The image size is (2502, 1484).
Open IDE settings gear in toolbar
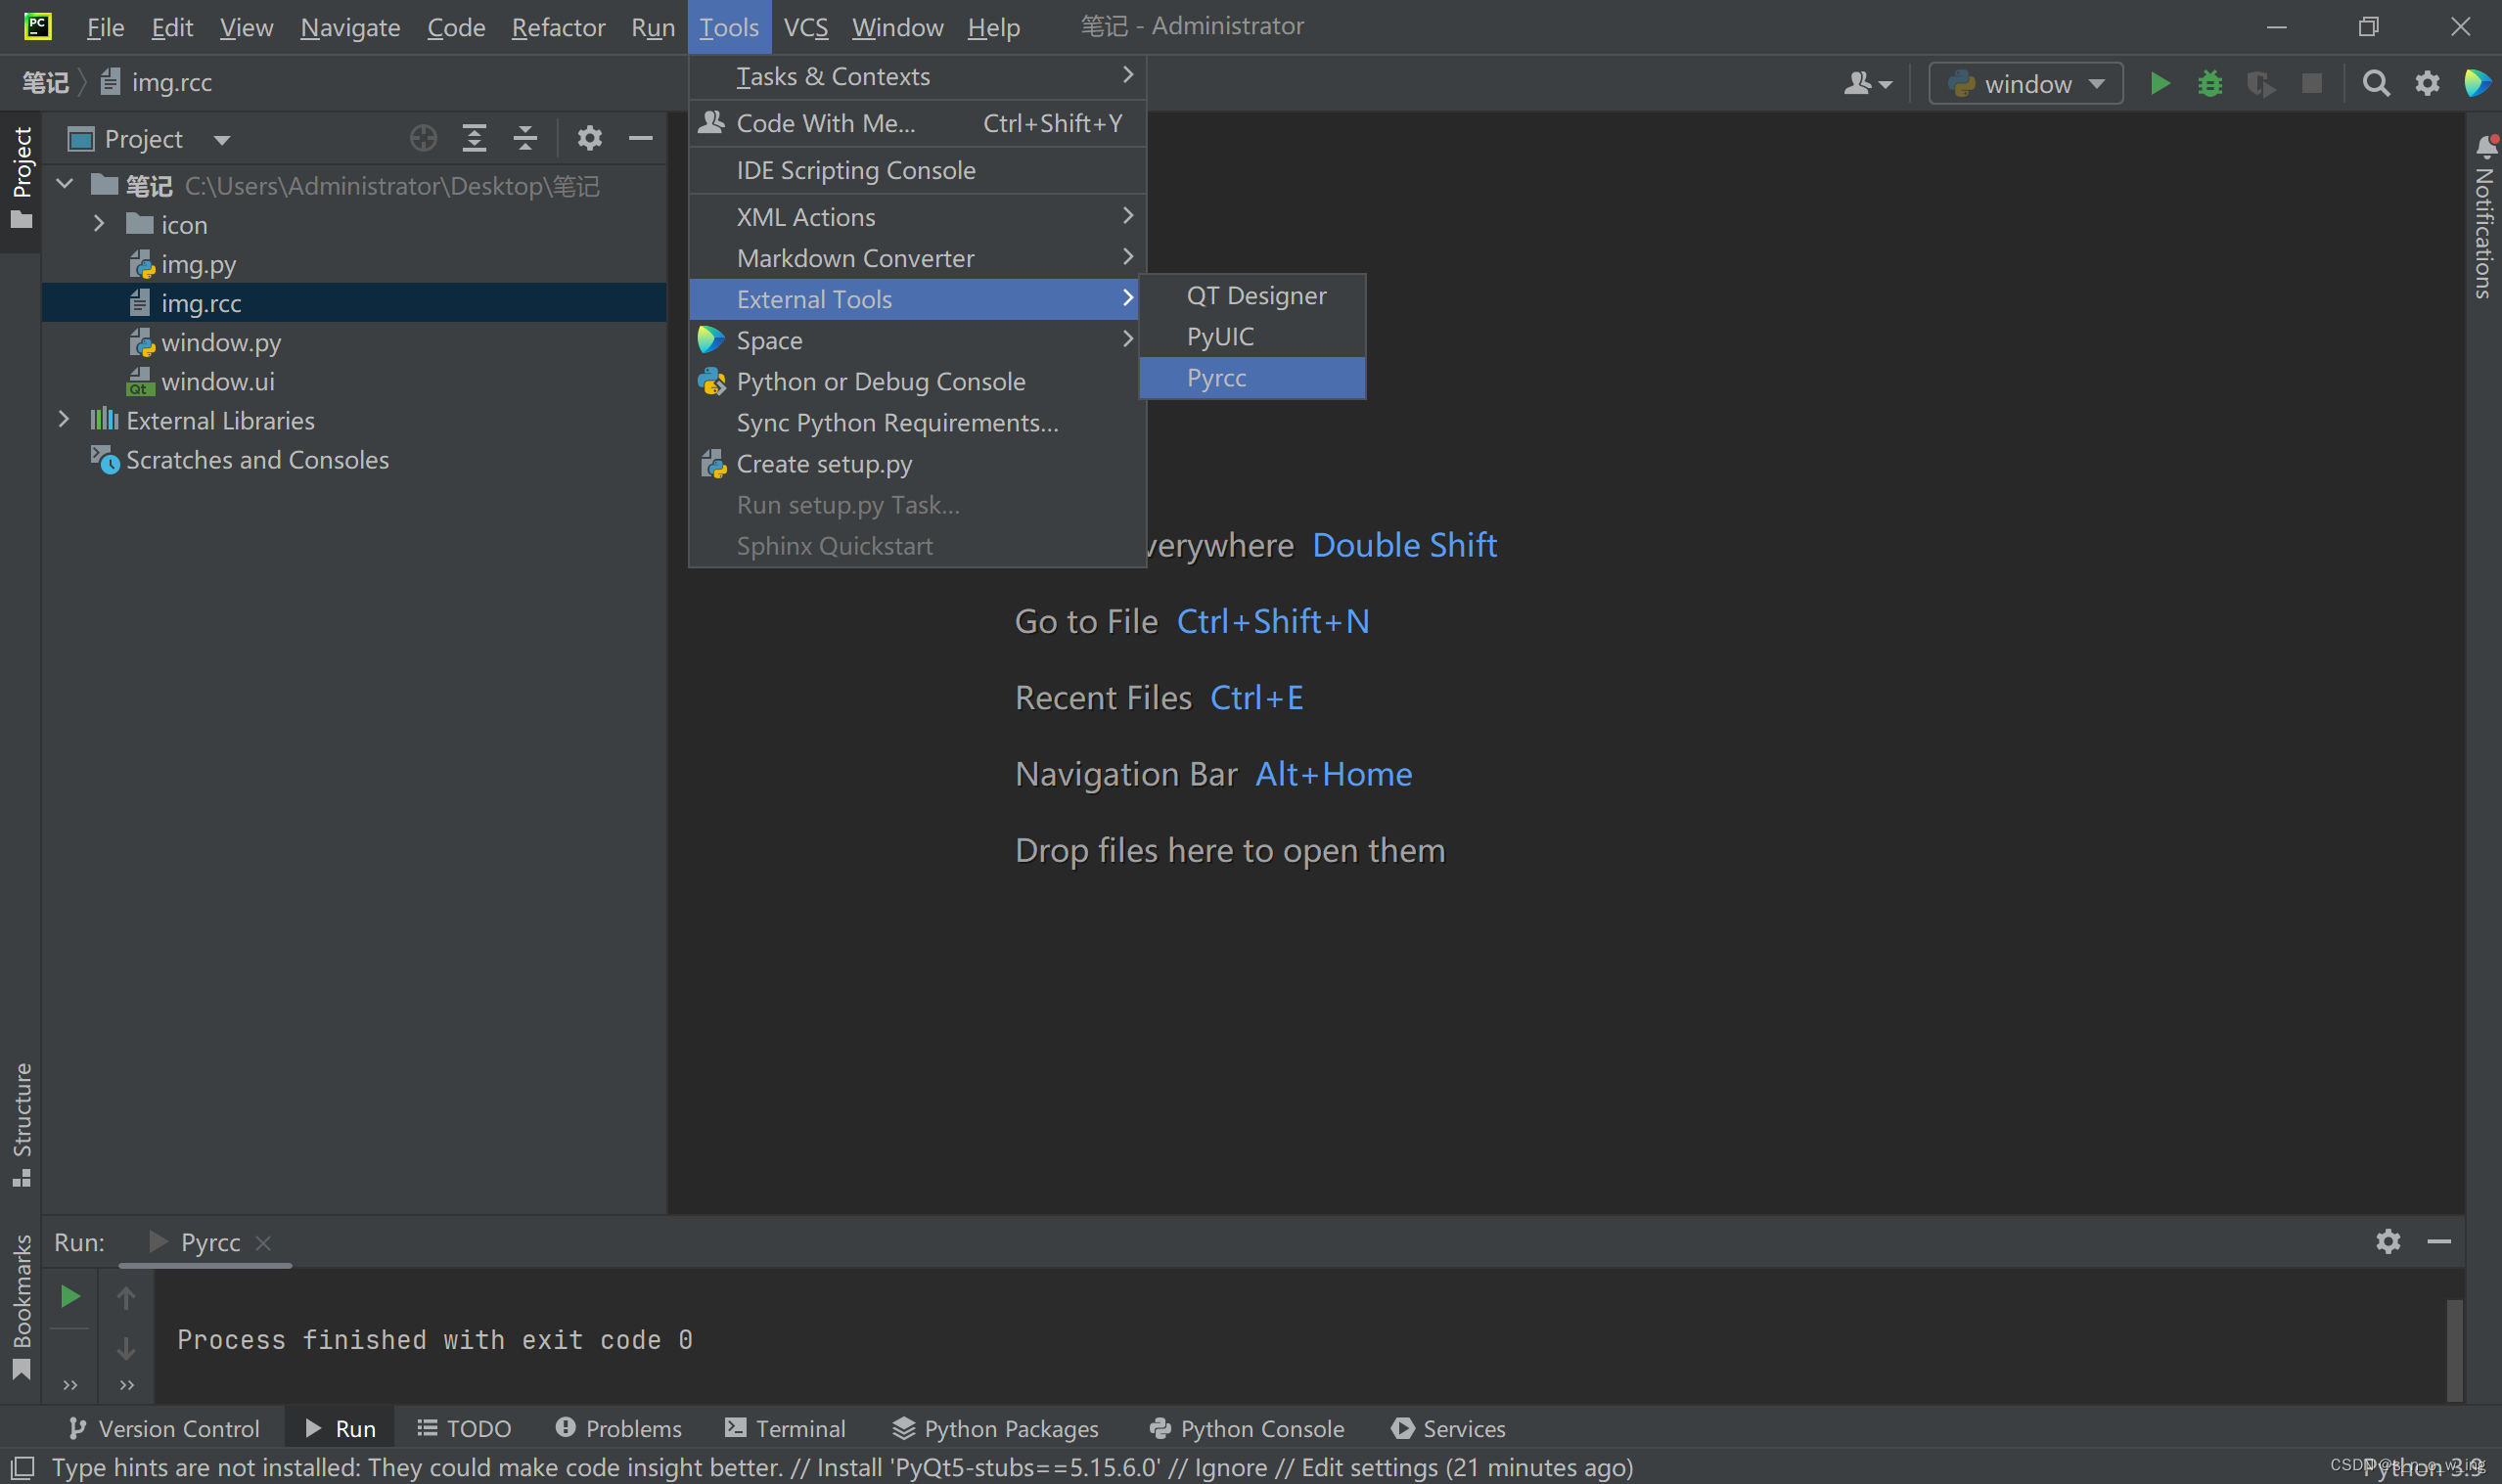[2427, 83]
